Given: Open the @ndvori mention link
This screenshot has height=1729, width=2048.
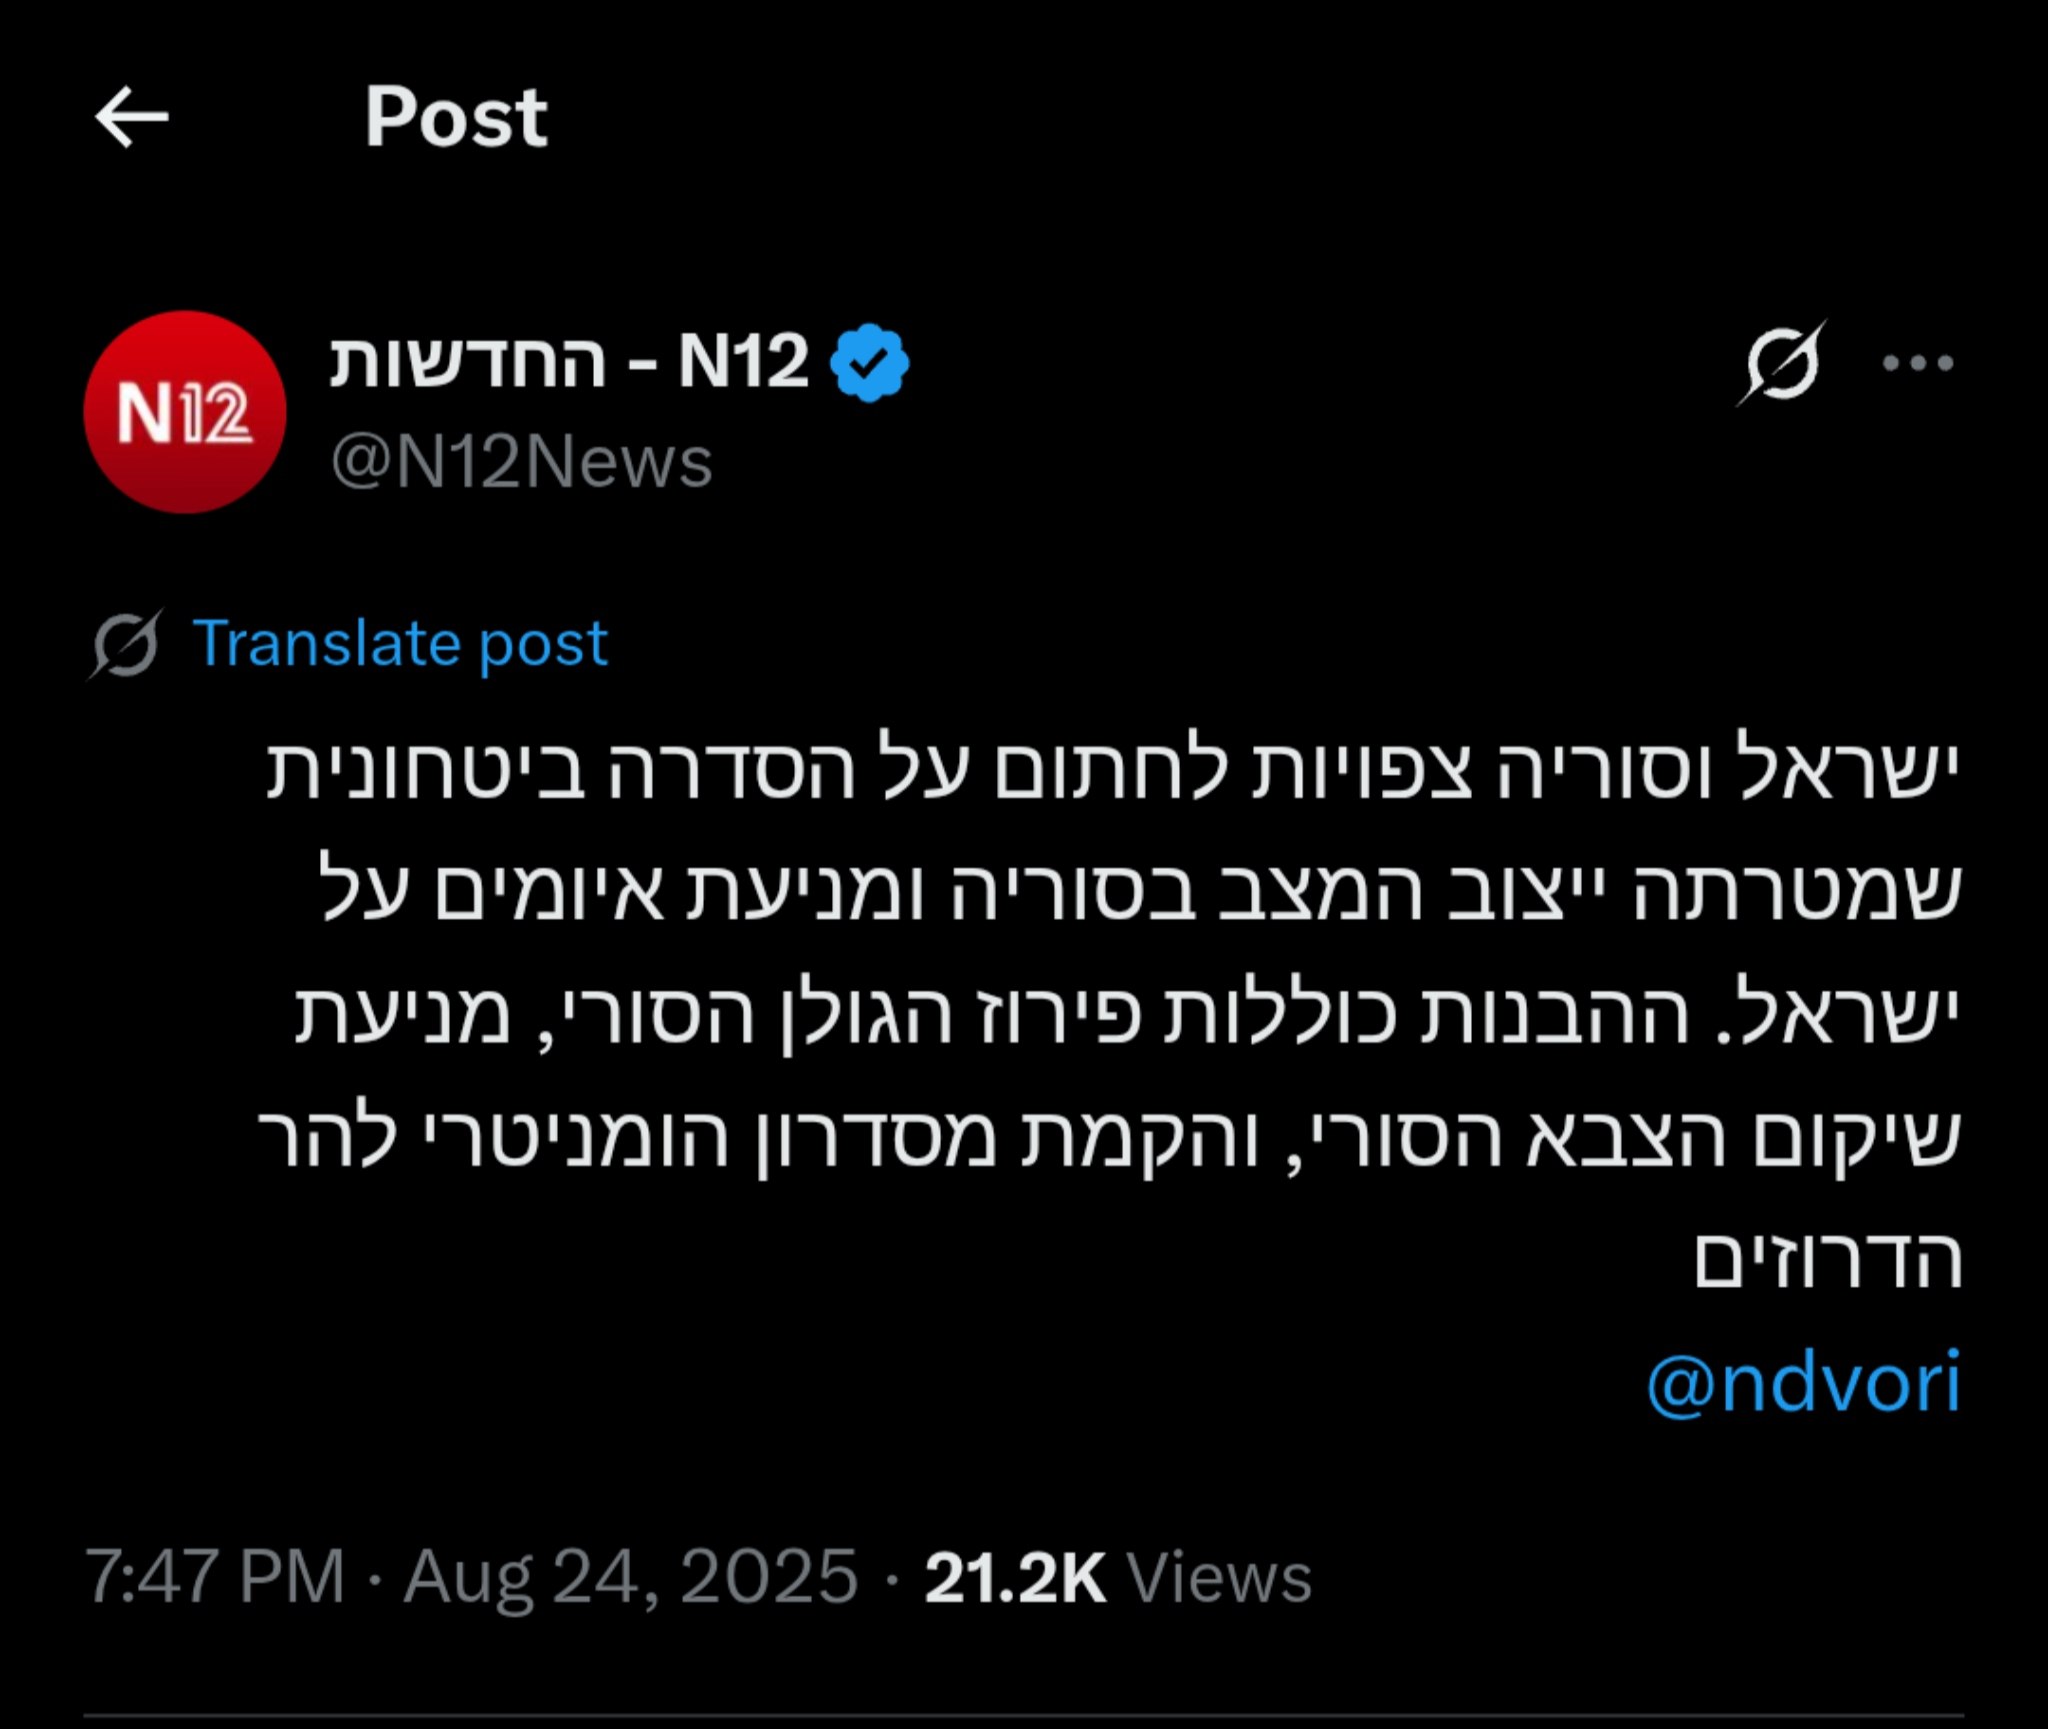Looking at the screenshot, I should (1803, 1383).
